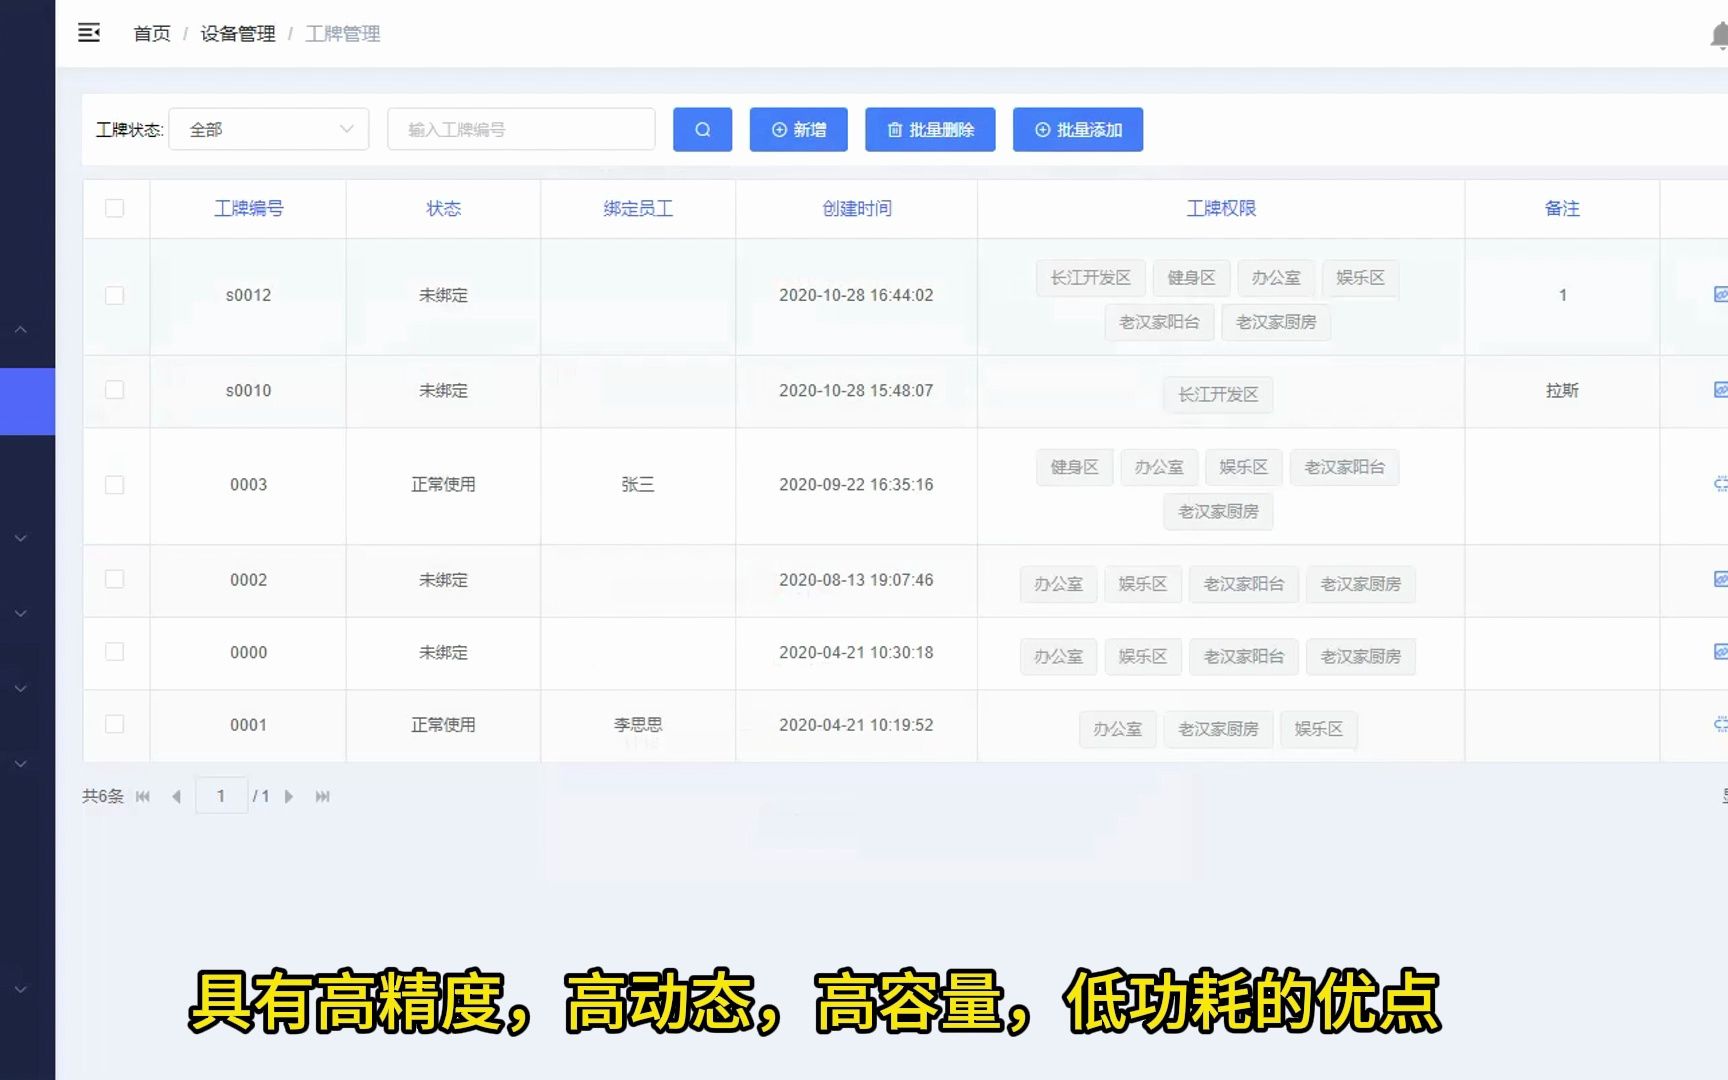Check the box for badge s0010

click(x=115, y=390)
